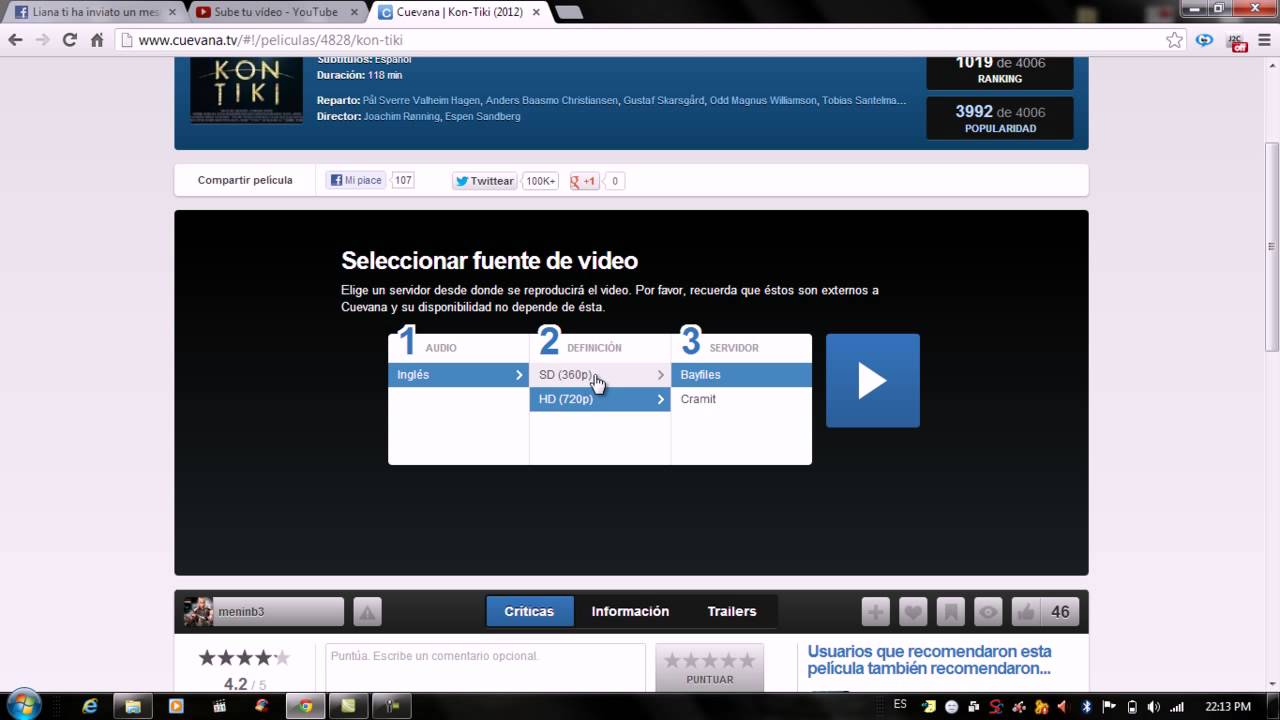This screenshot has width=1280, height=720.
Task: Click the network signal tray icon
Action: tap(1176, 706)
